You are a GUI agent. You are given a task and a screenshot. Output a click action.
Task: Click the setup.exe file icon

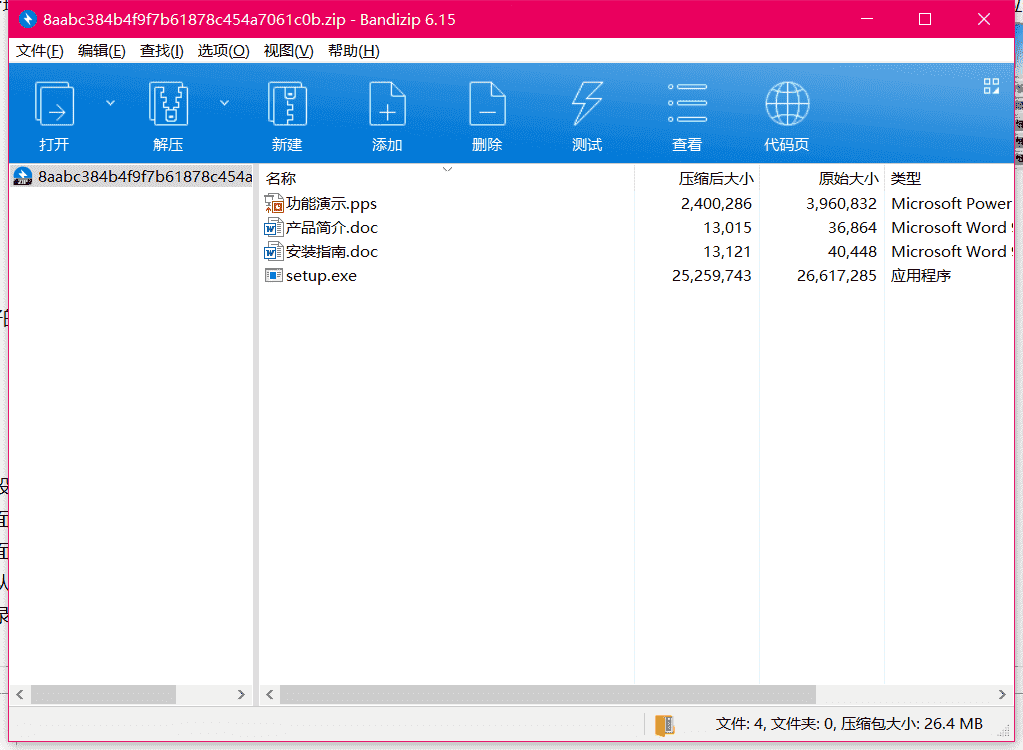click(273, 276)
